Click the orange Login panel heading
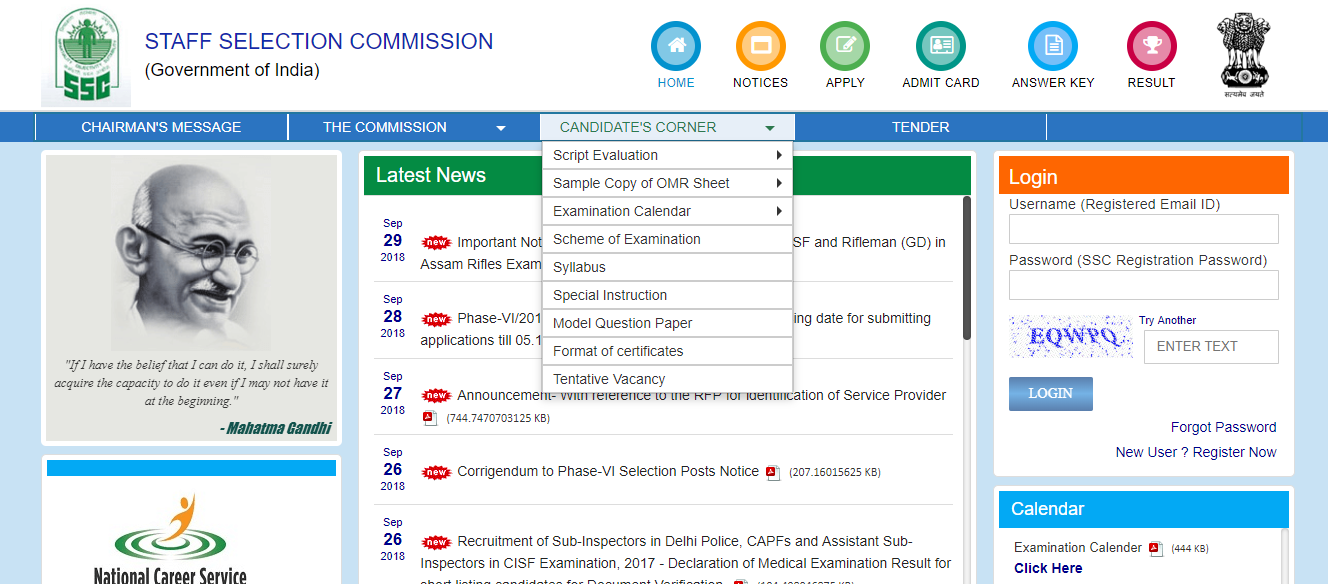This screenshot has height=584, width=1328. click(x=1143, y=175)
